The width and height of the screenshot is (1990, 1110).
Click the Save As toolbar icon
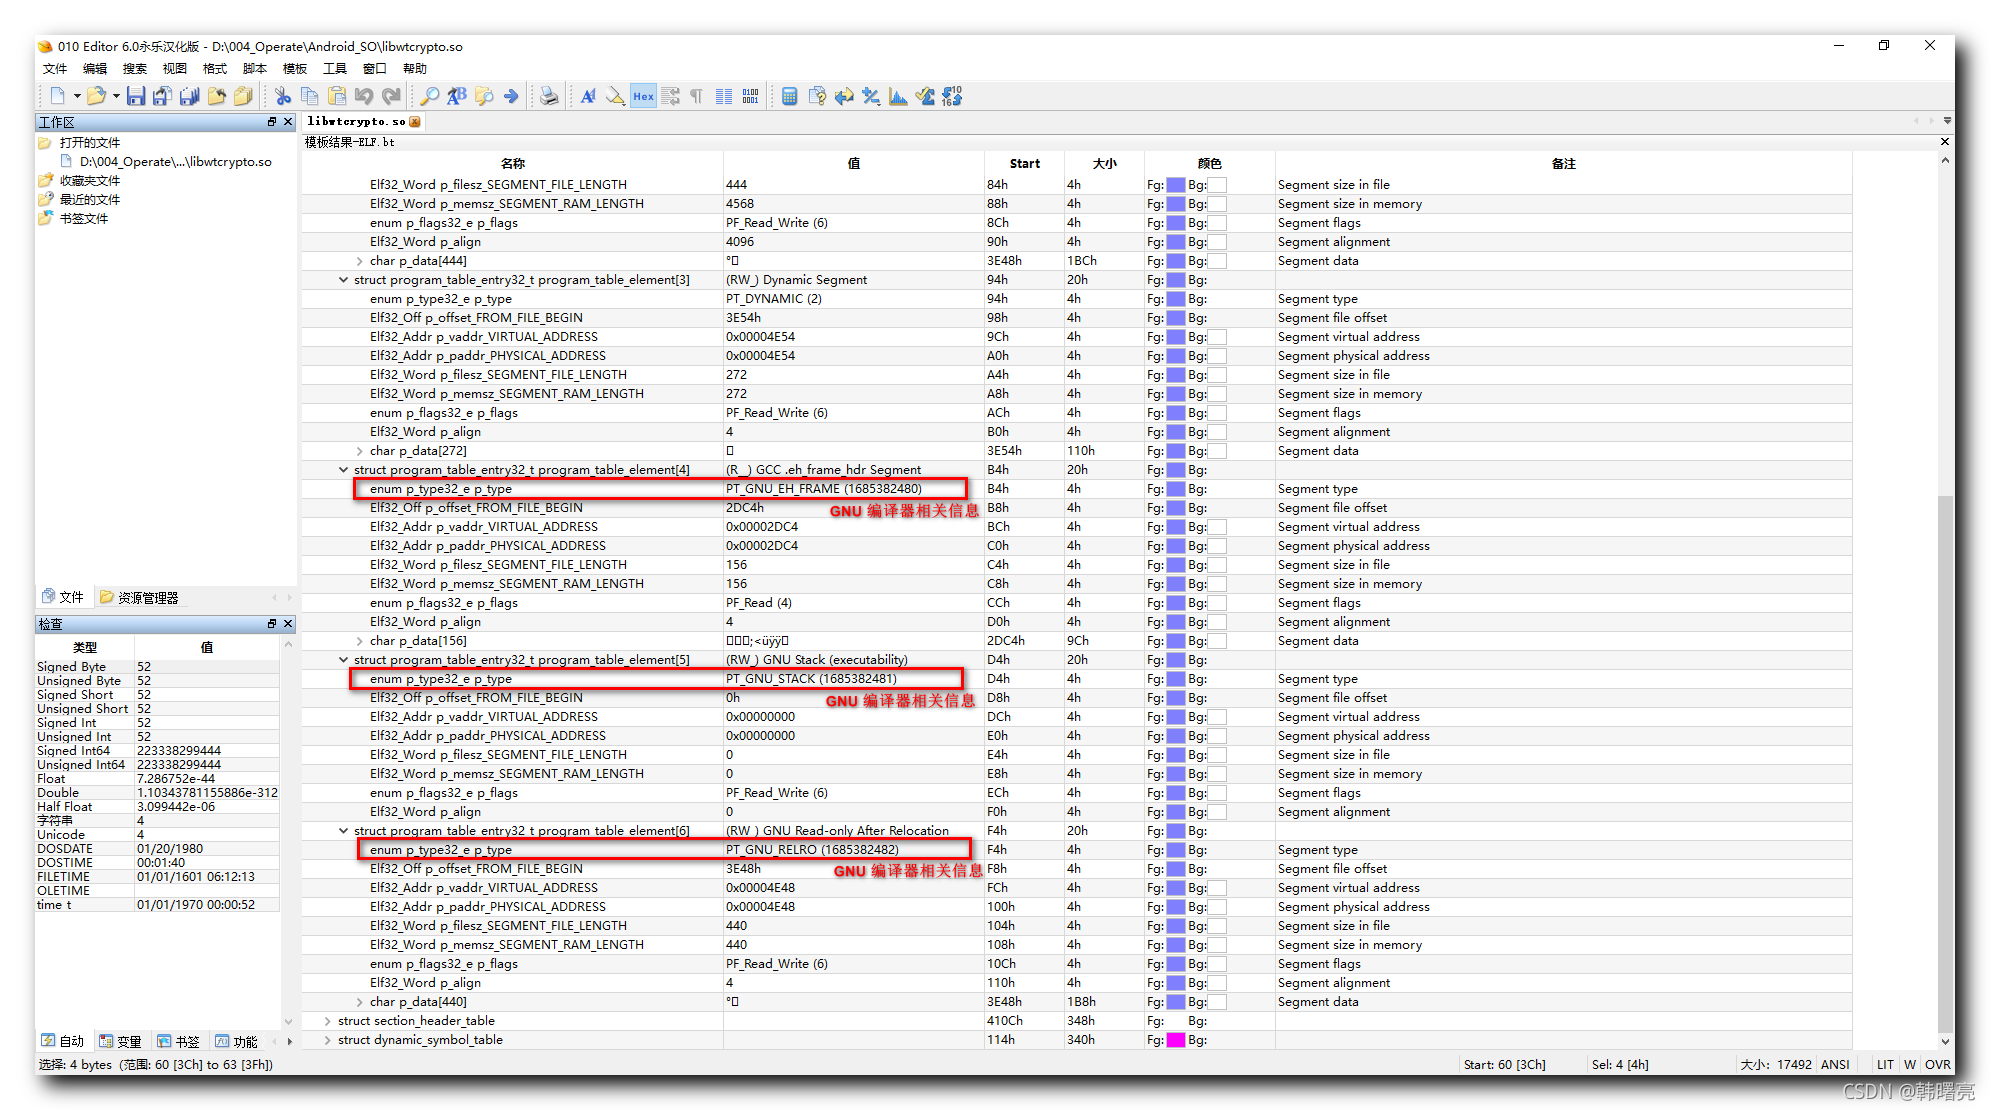(162, 96)
